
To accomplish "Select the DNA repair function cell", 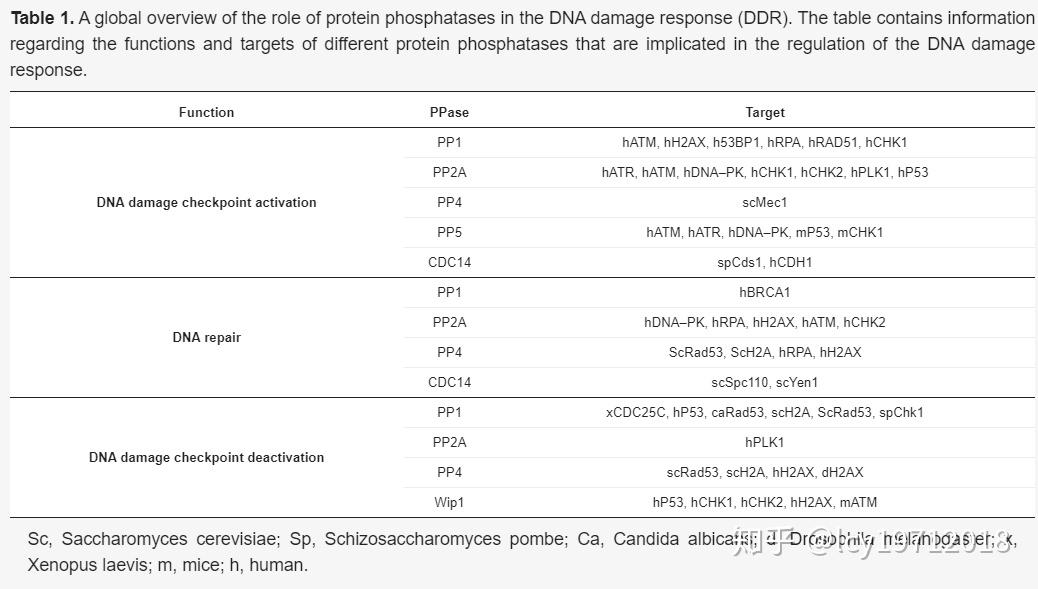I will click(x=207, y=338).
